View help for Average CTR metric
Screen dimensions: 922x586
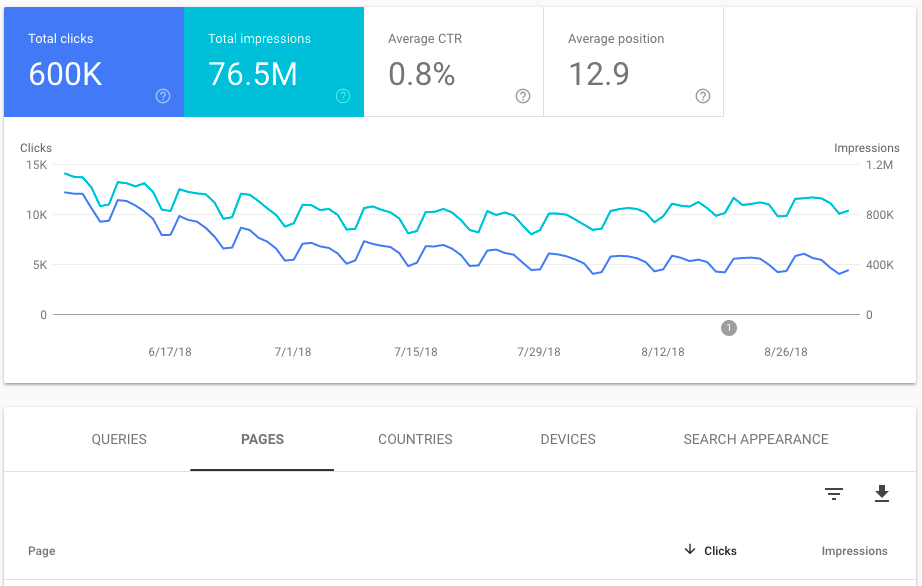coord(522,96)
